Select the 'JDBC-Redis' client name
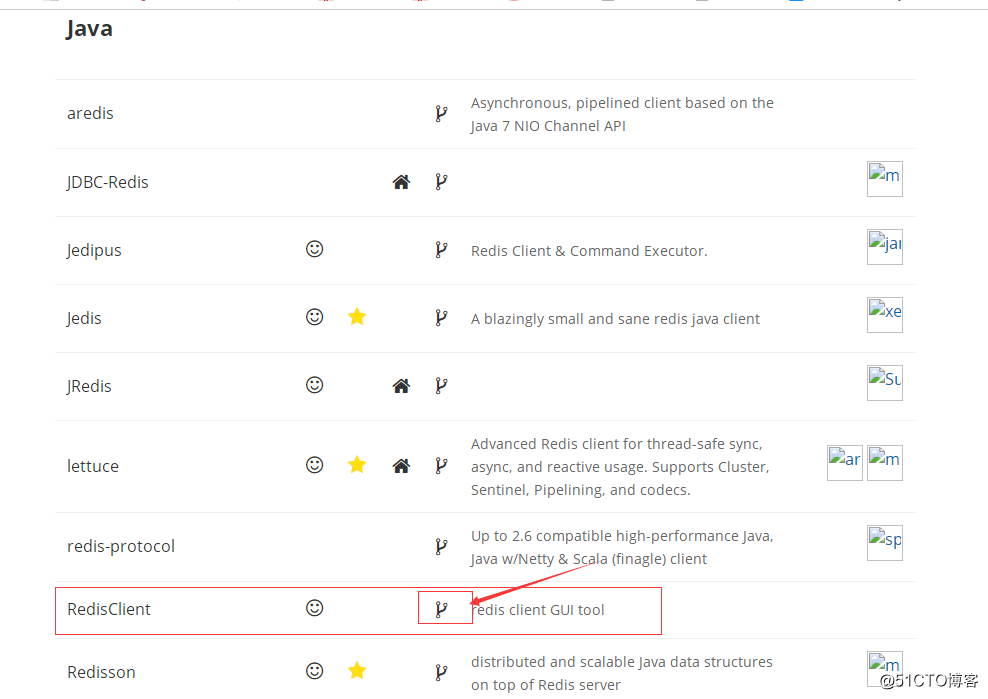988x699 pixels. pyautogui.click(x=108, y=182)
